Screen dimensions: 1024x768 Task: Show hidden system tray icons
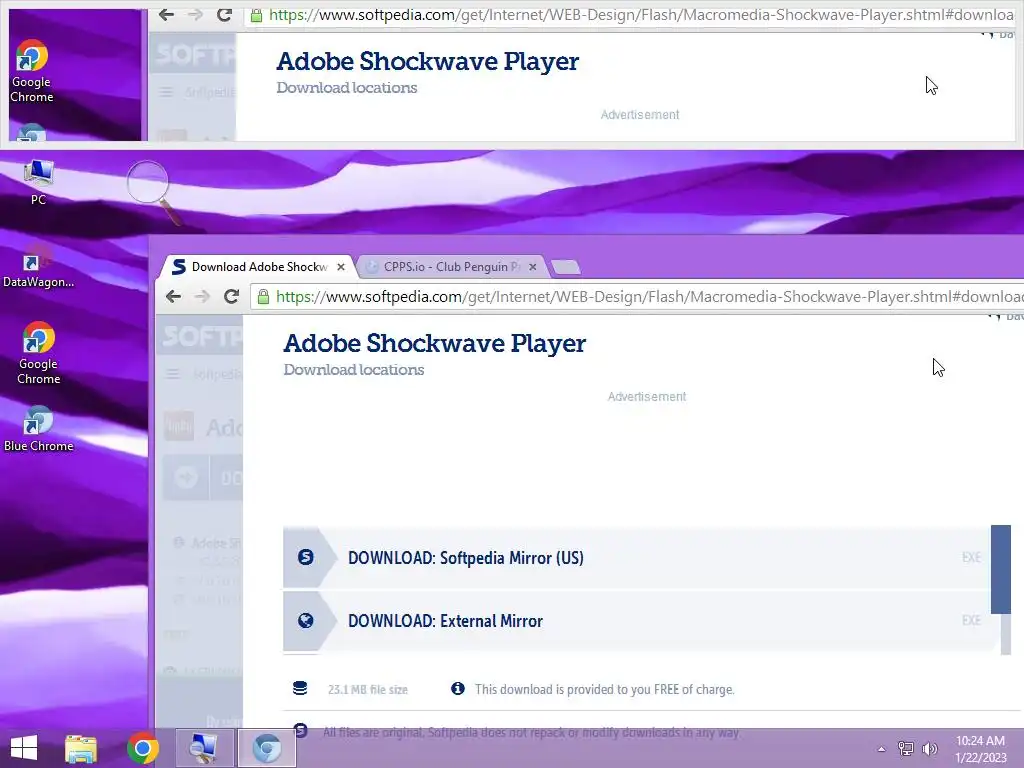(x=881, y=748)
